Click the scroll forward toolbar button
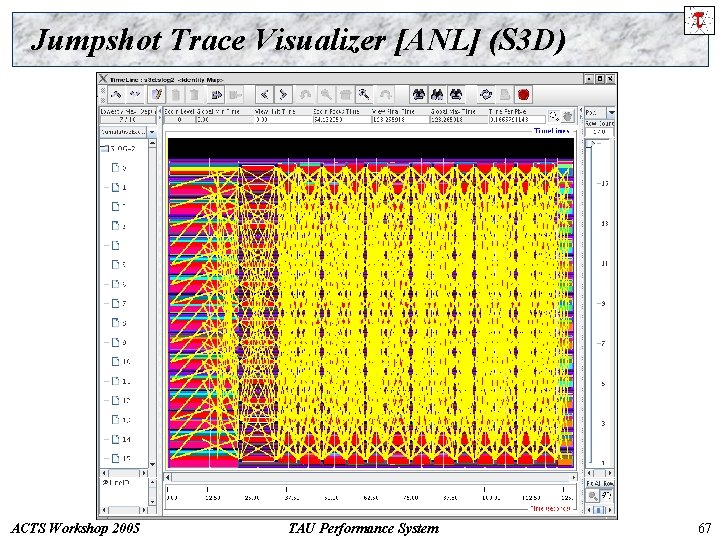720x540 pixels. (283, 95)
